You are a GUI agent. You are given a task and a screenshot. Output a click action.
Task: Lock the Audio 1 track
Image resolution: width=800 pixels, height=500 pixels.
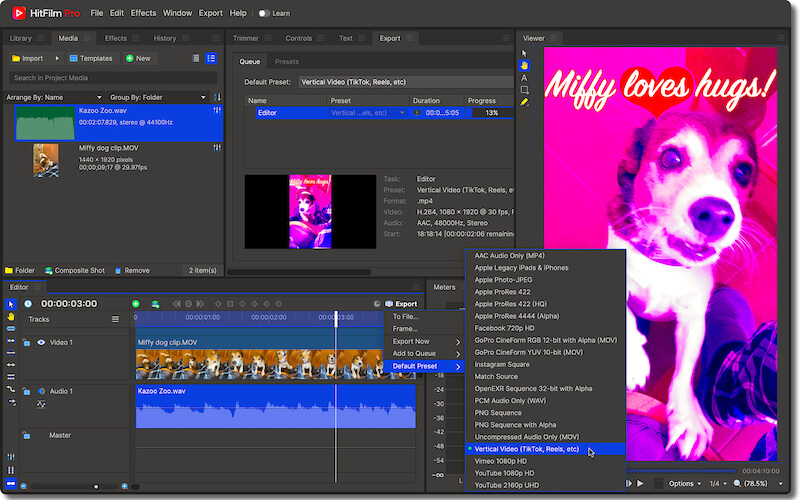click(27, 391)
